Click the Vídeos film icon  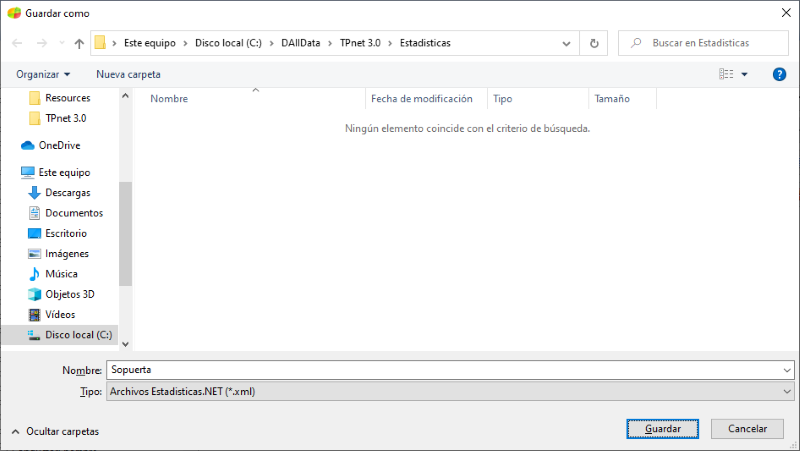click(34, 315)
